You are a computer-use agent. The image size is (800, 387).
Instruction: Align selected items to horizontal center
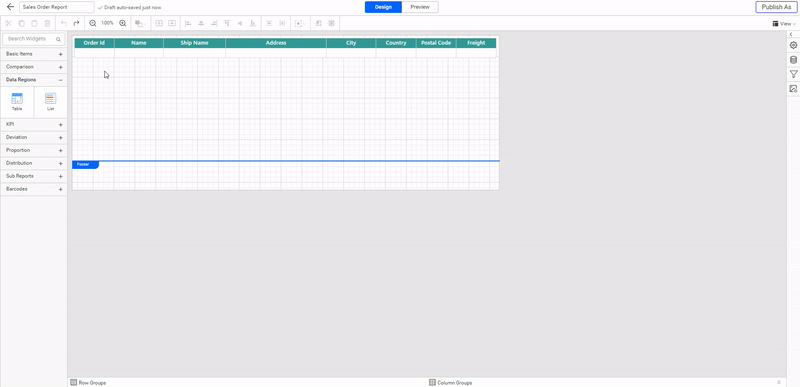click(x=201, y=23)
